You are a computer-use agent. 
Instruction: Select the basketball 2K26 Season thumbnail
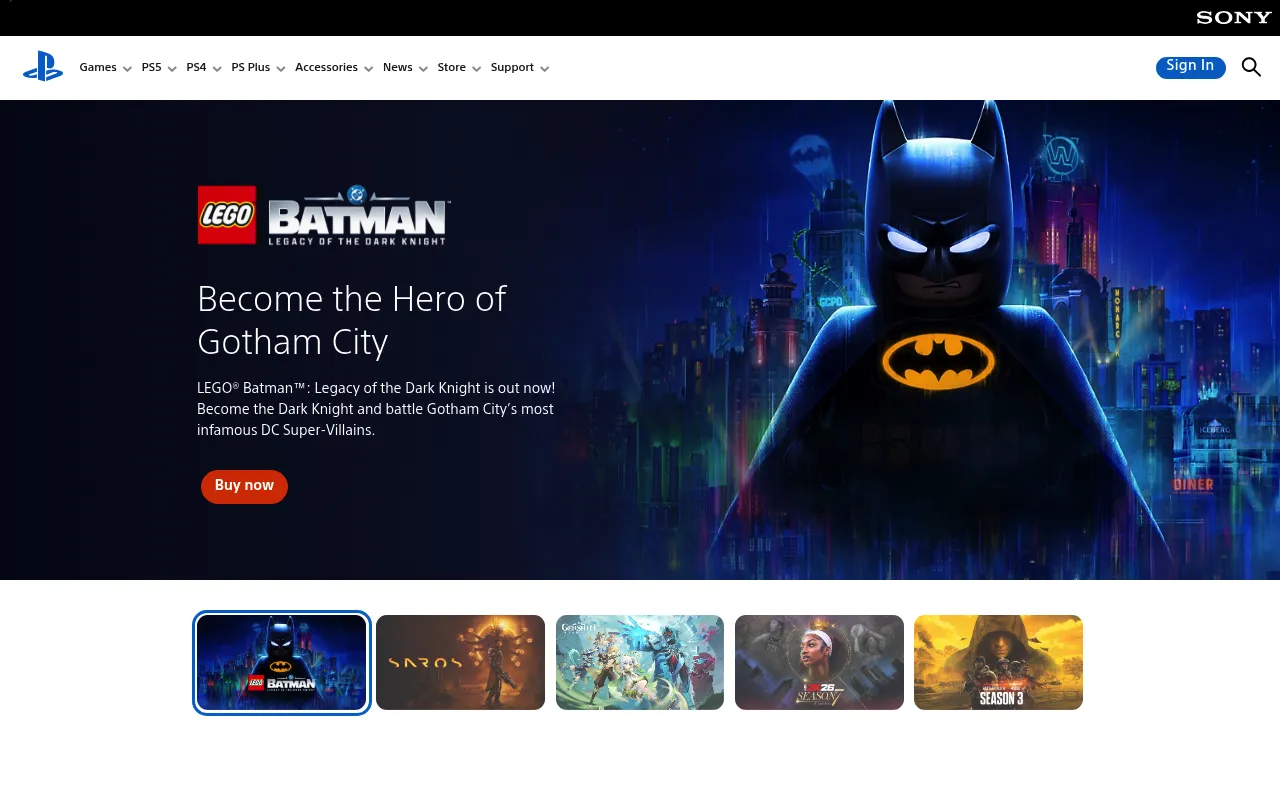819,662
